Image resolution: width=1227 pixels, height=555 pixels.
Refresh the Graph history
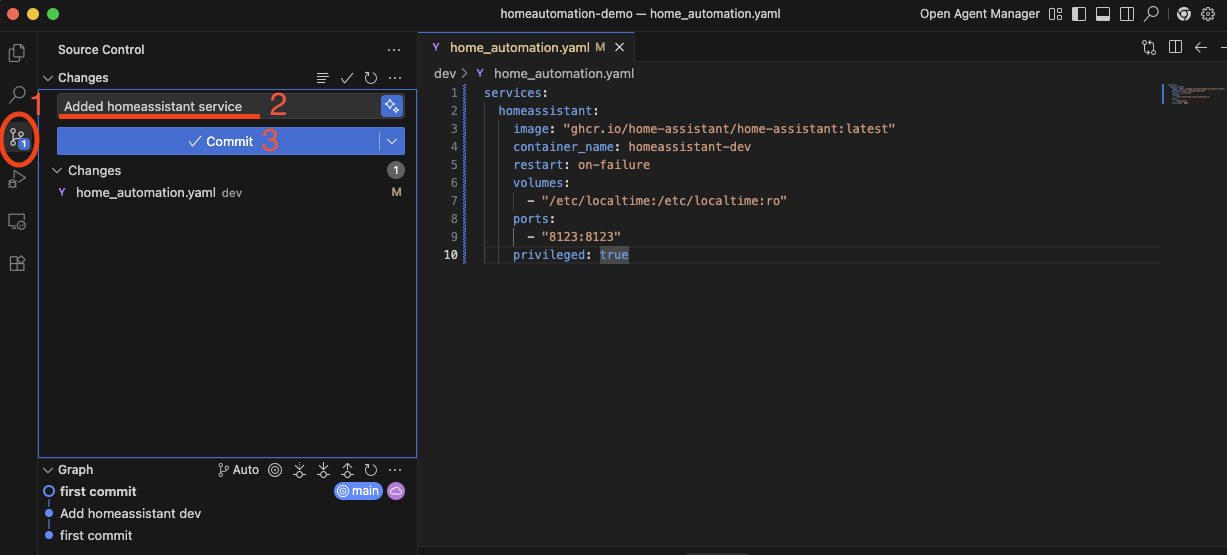371,470
